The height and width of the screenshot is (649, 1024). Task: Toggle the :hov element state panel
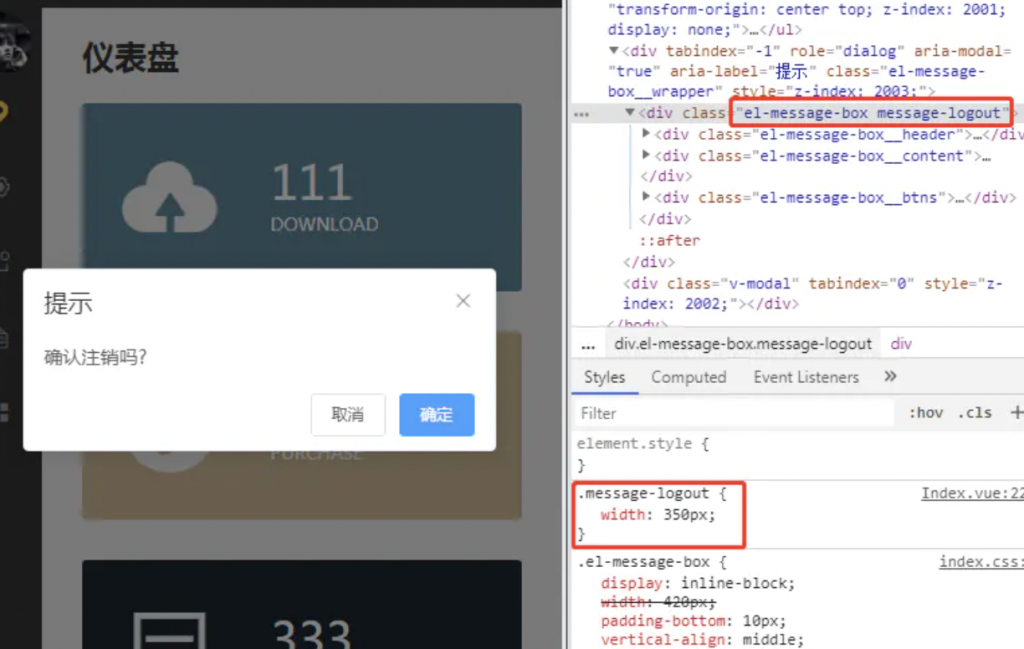925,412
